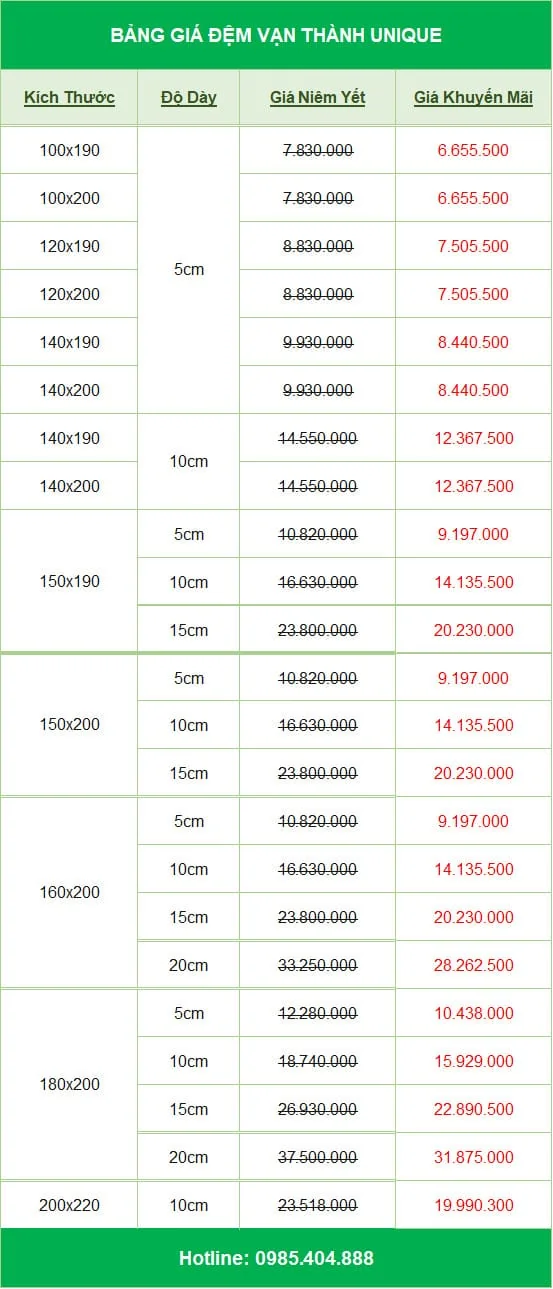
Task: Click the Giá Niêm Yết column header
Action: coord(317,98)
